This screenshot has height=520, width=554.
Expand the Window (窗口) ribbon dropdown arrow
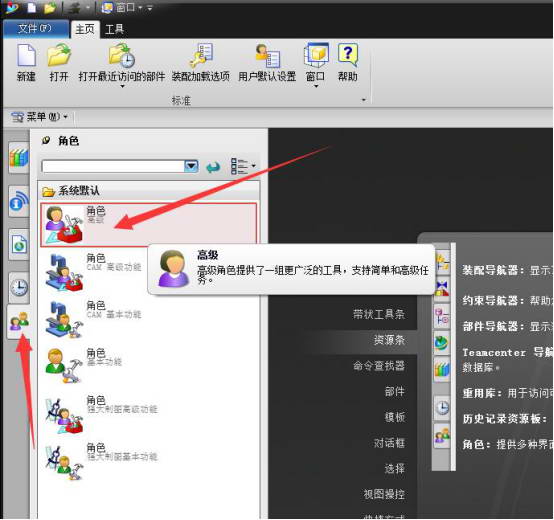coord(316,86)
